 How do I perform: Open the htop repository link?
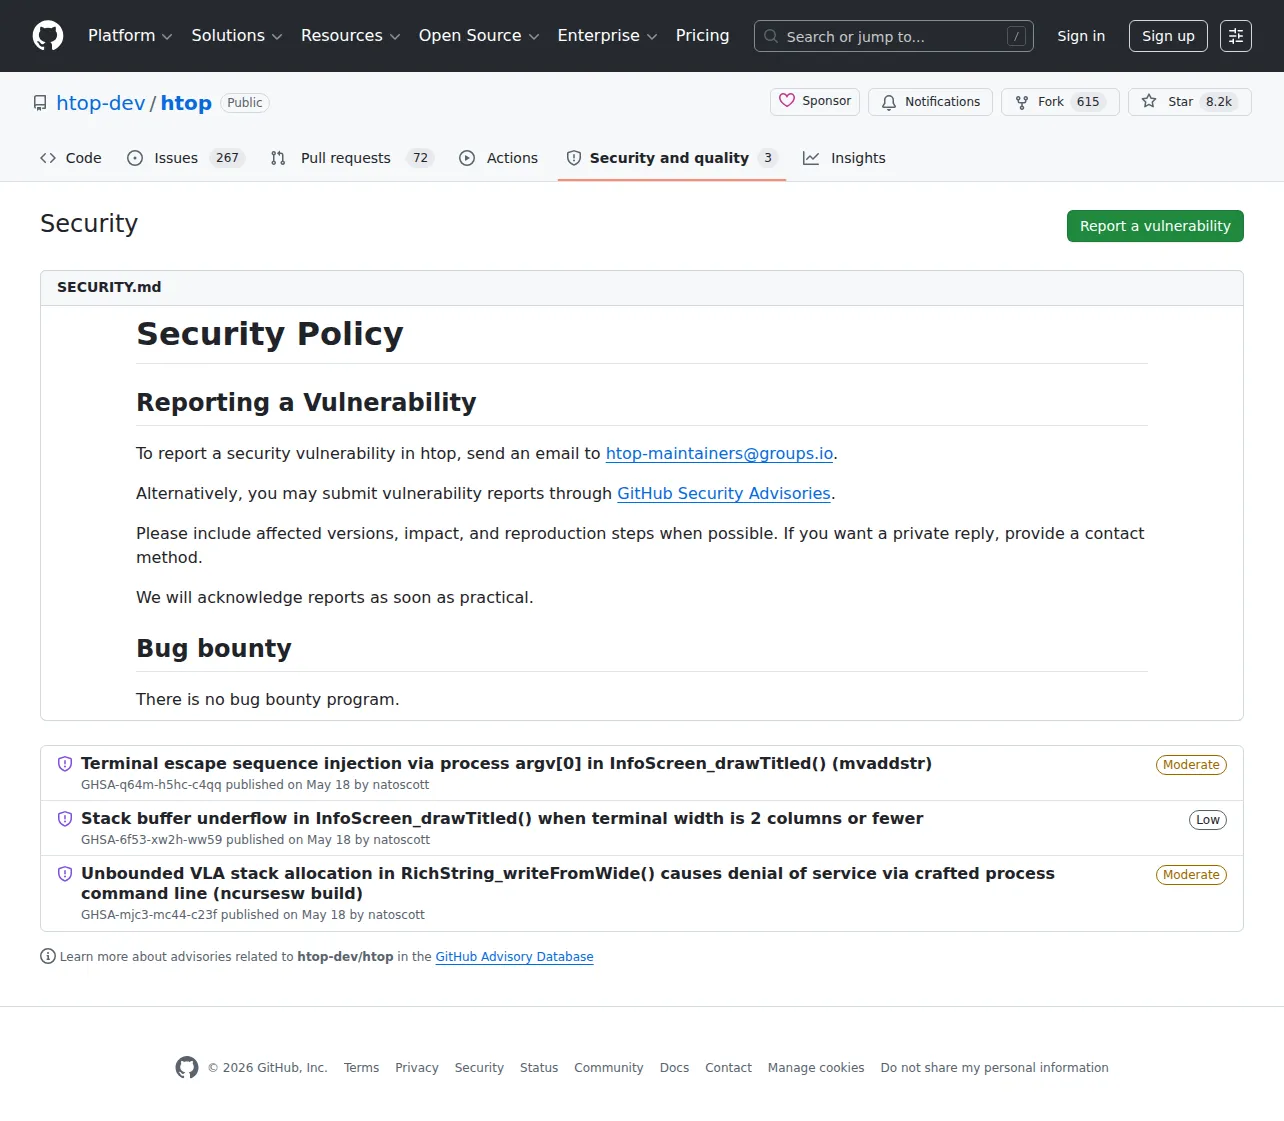[186, 103]
